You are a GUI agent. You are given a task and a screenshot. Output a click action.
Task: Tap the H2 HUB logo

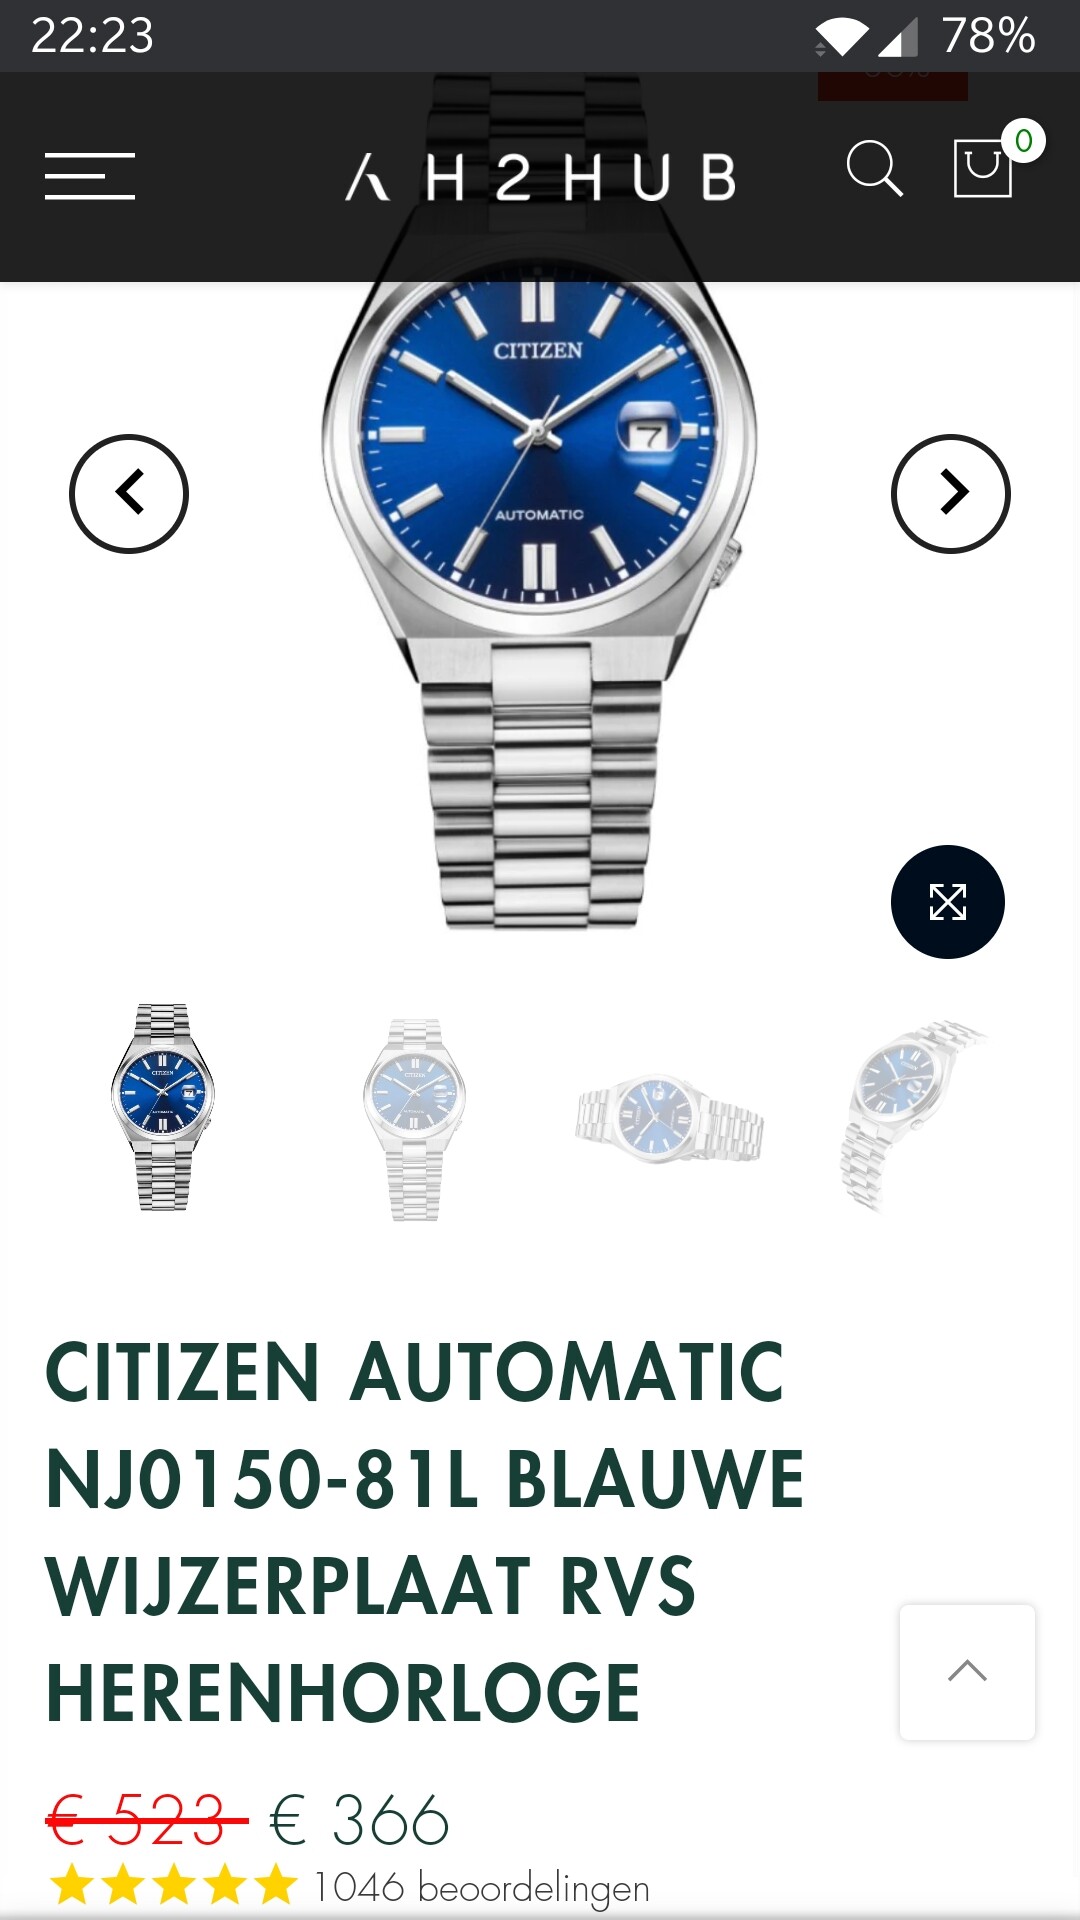[541, 178]
